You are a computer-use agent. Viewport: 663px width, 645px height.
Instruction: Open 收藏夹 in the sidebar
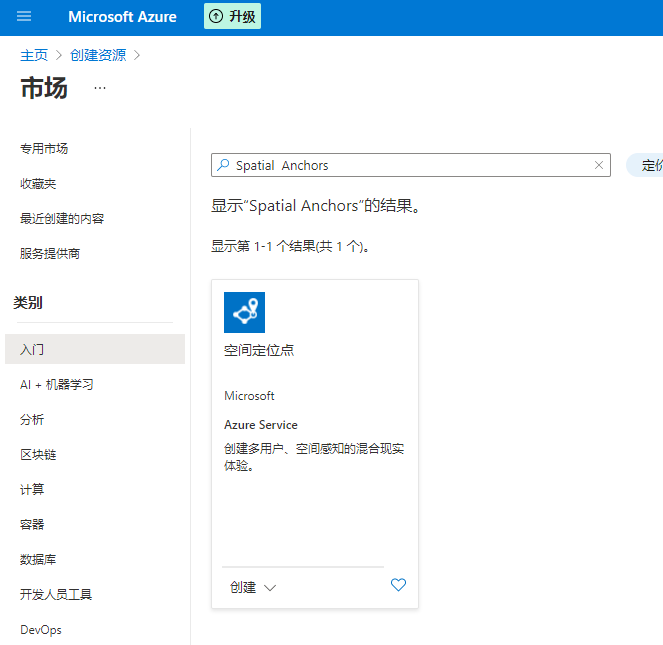tap(38, 184)
